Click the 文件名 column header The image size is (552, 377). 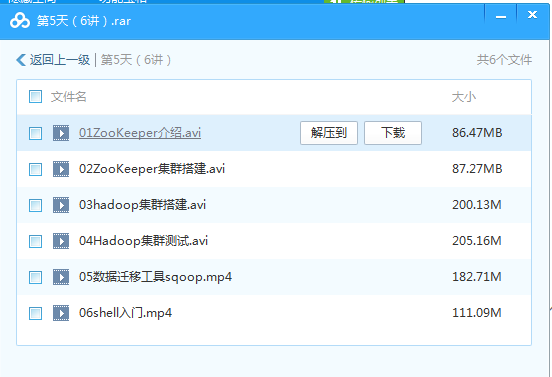[69, 96]
